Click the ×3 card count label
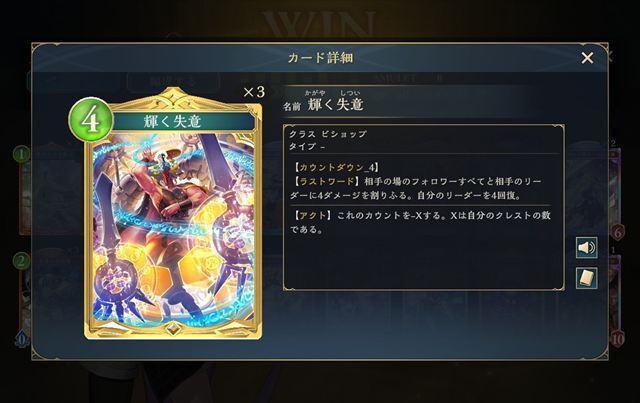The image size is (640, 403). click(254, 92)
